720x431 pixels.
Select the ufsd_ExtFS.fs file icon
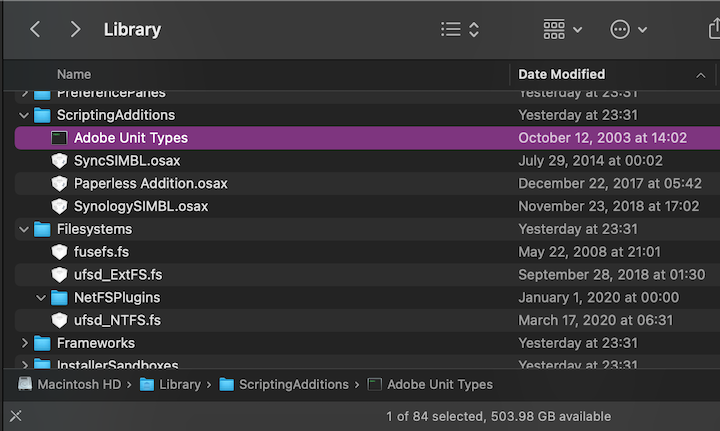59,275
